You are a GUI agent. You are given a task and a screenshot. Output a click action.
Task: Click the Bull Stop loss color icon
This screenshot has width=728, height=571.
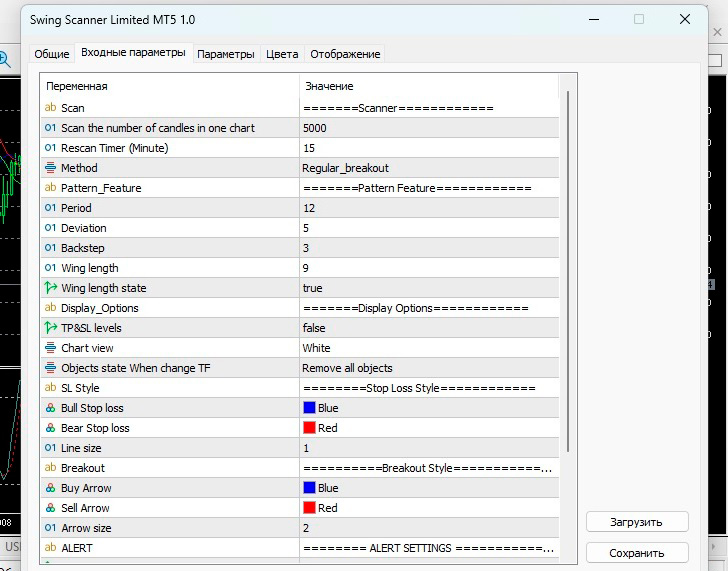[51, 408]
